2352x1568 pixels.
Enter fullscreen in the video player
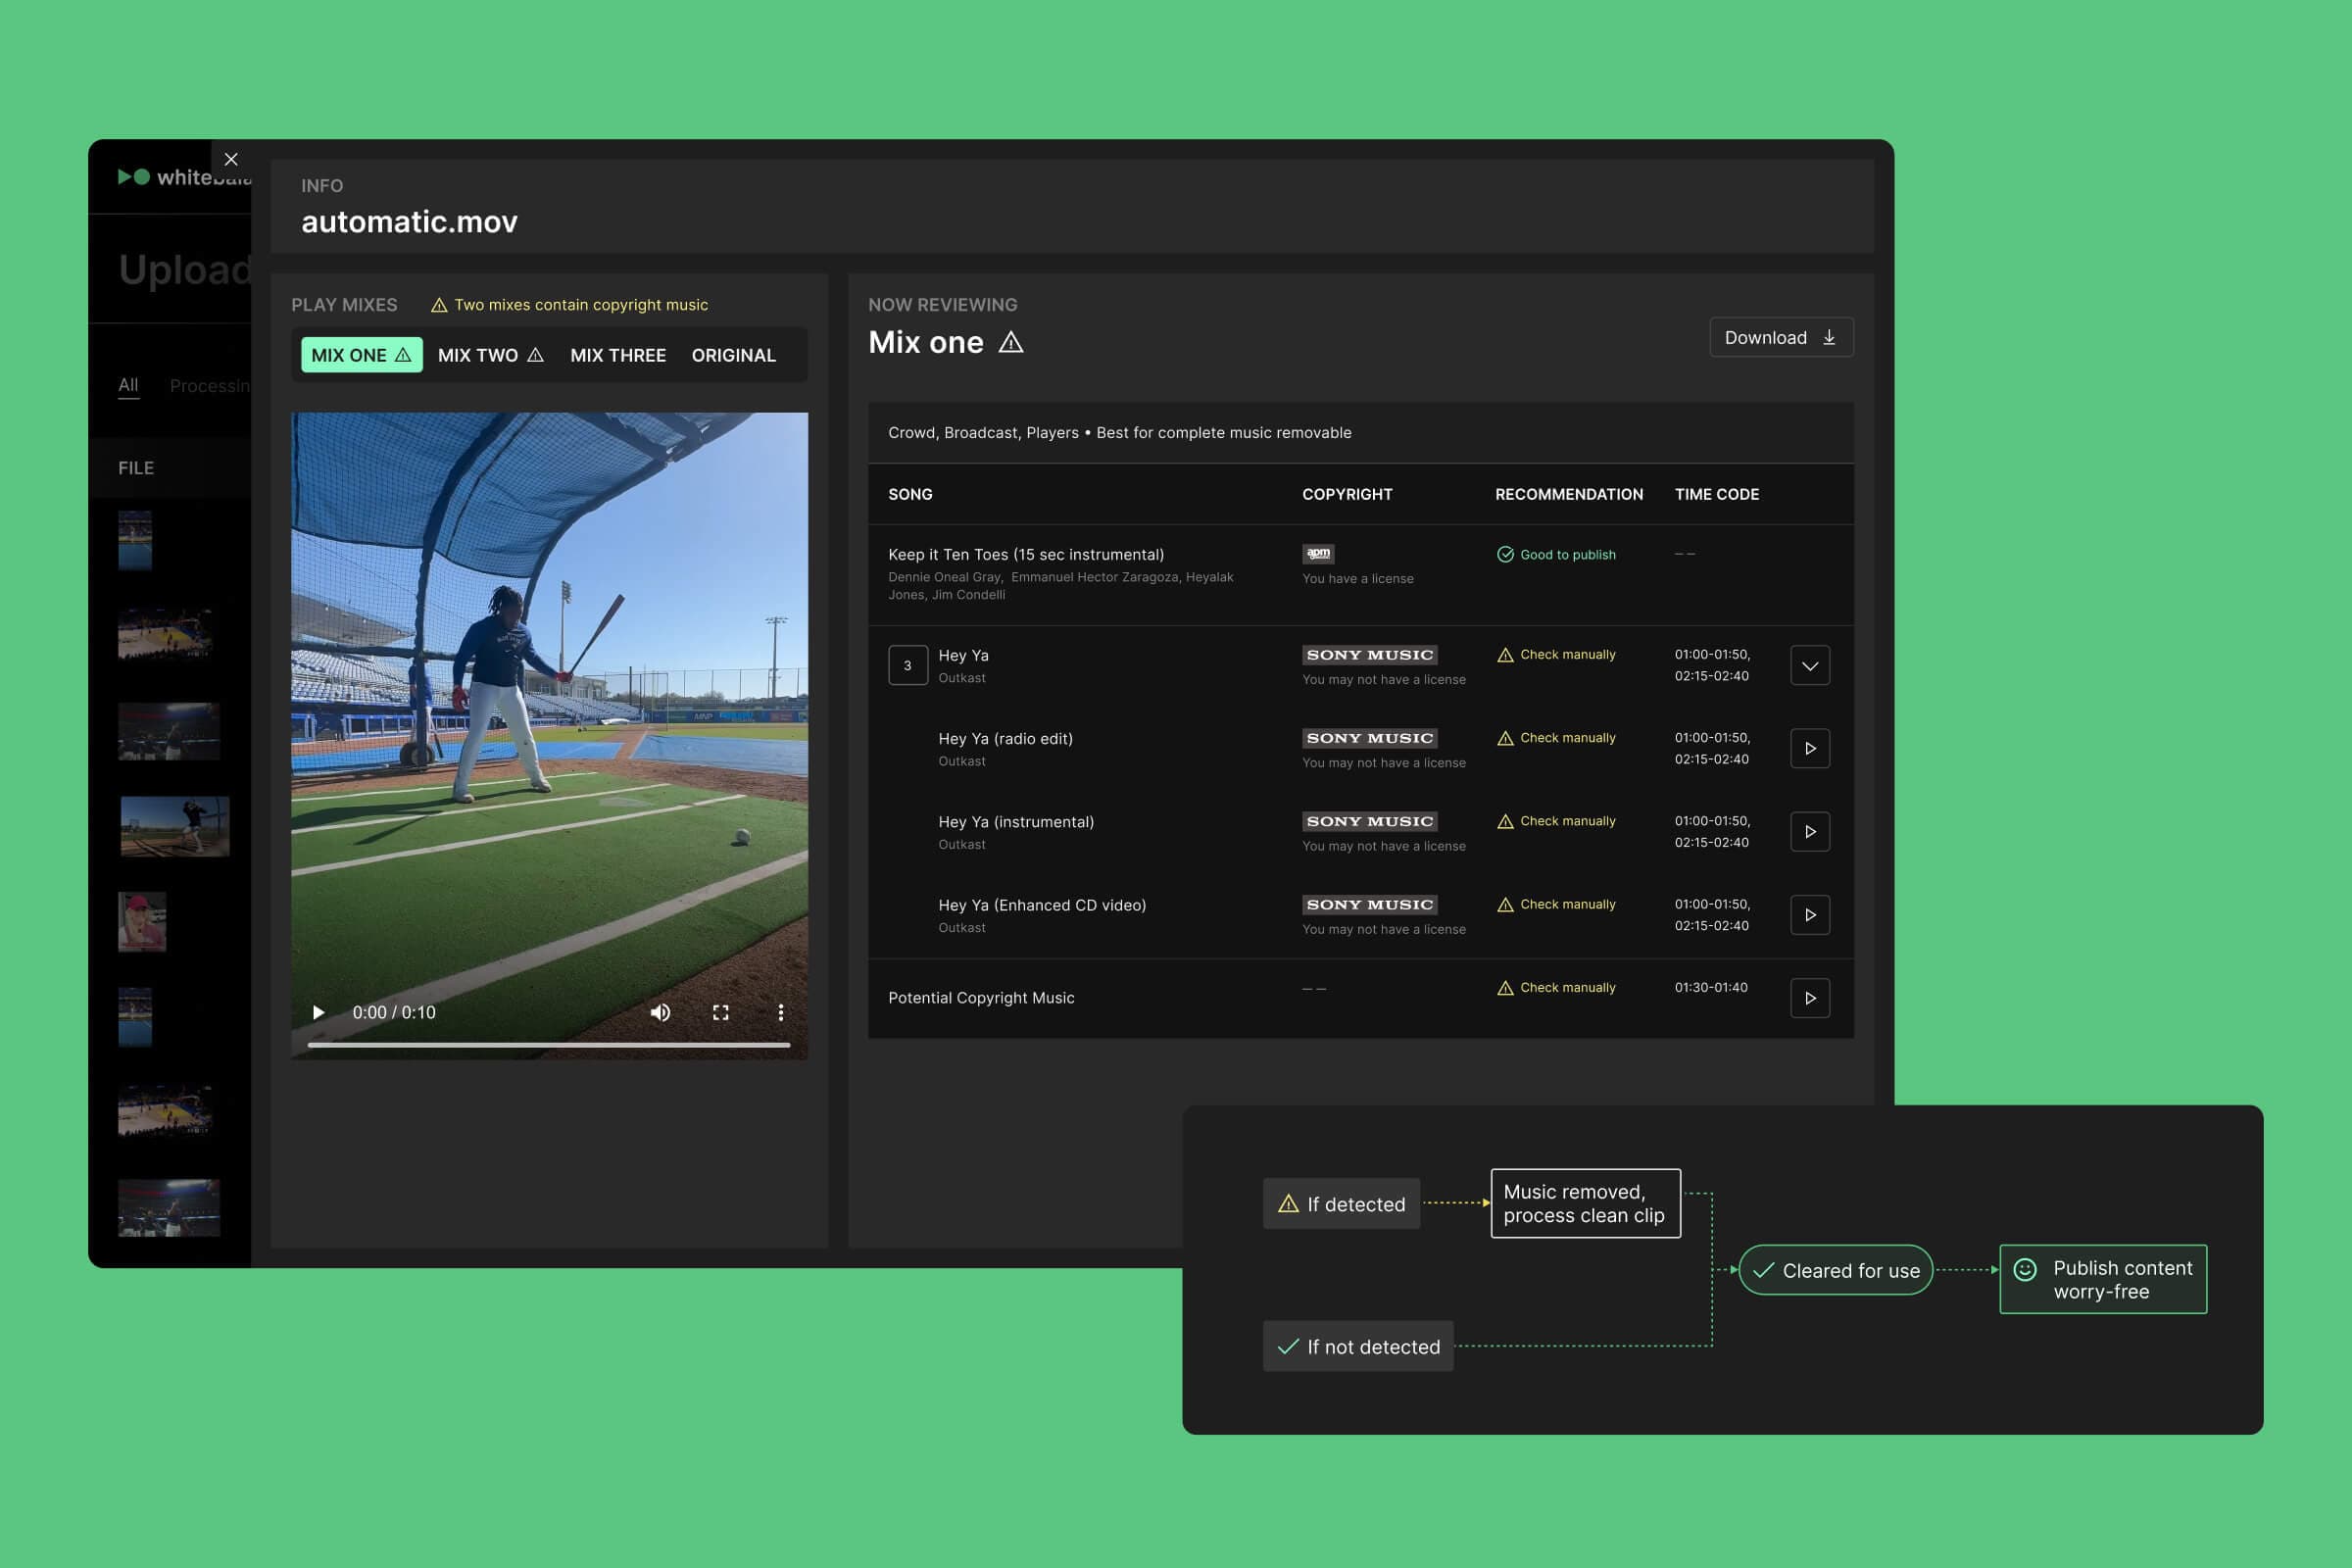click(x=720, y=1012)
